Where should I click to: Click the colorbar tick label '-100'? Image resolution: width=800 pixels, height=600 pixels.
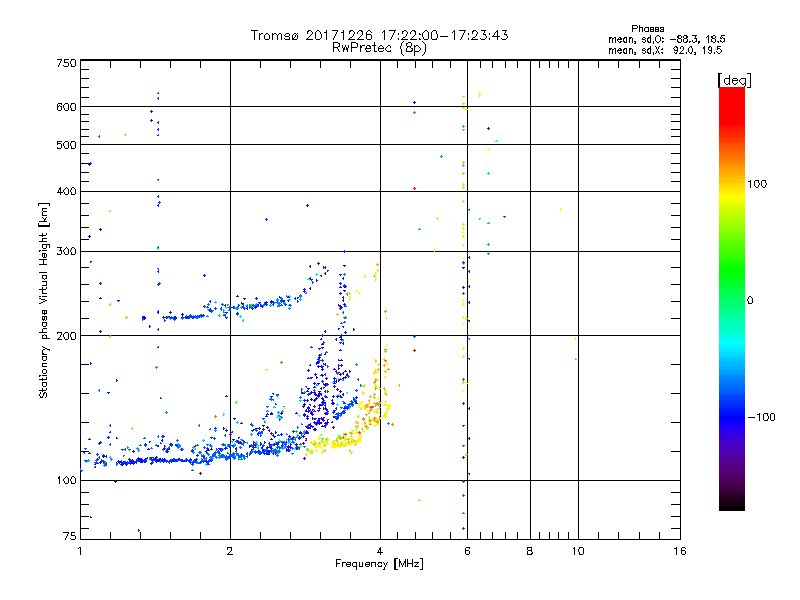tap(761, 417)
